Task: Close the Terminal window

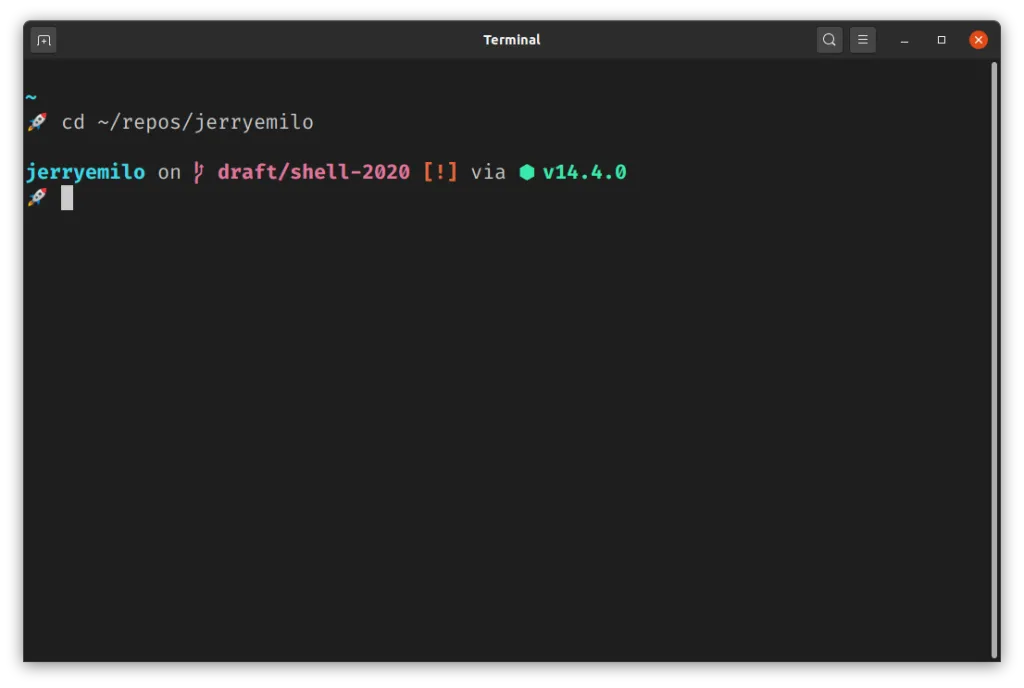Action: pyautogui.click(x=978, y=40)
